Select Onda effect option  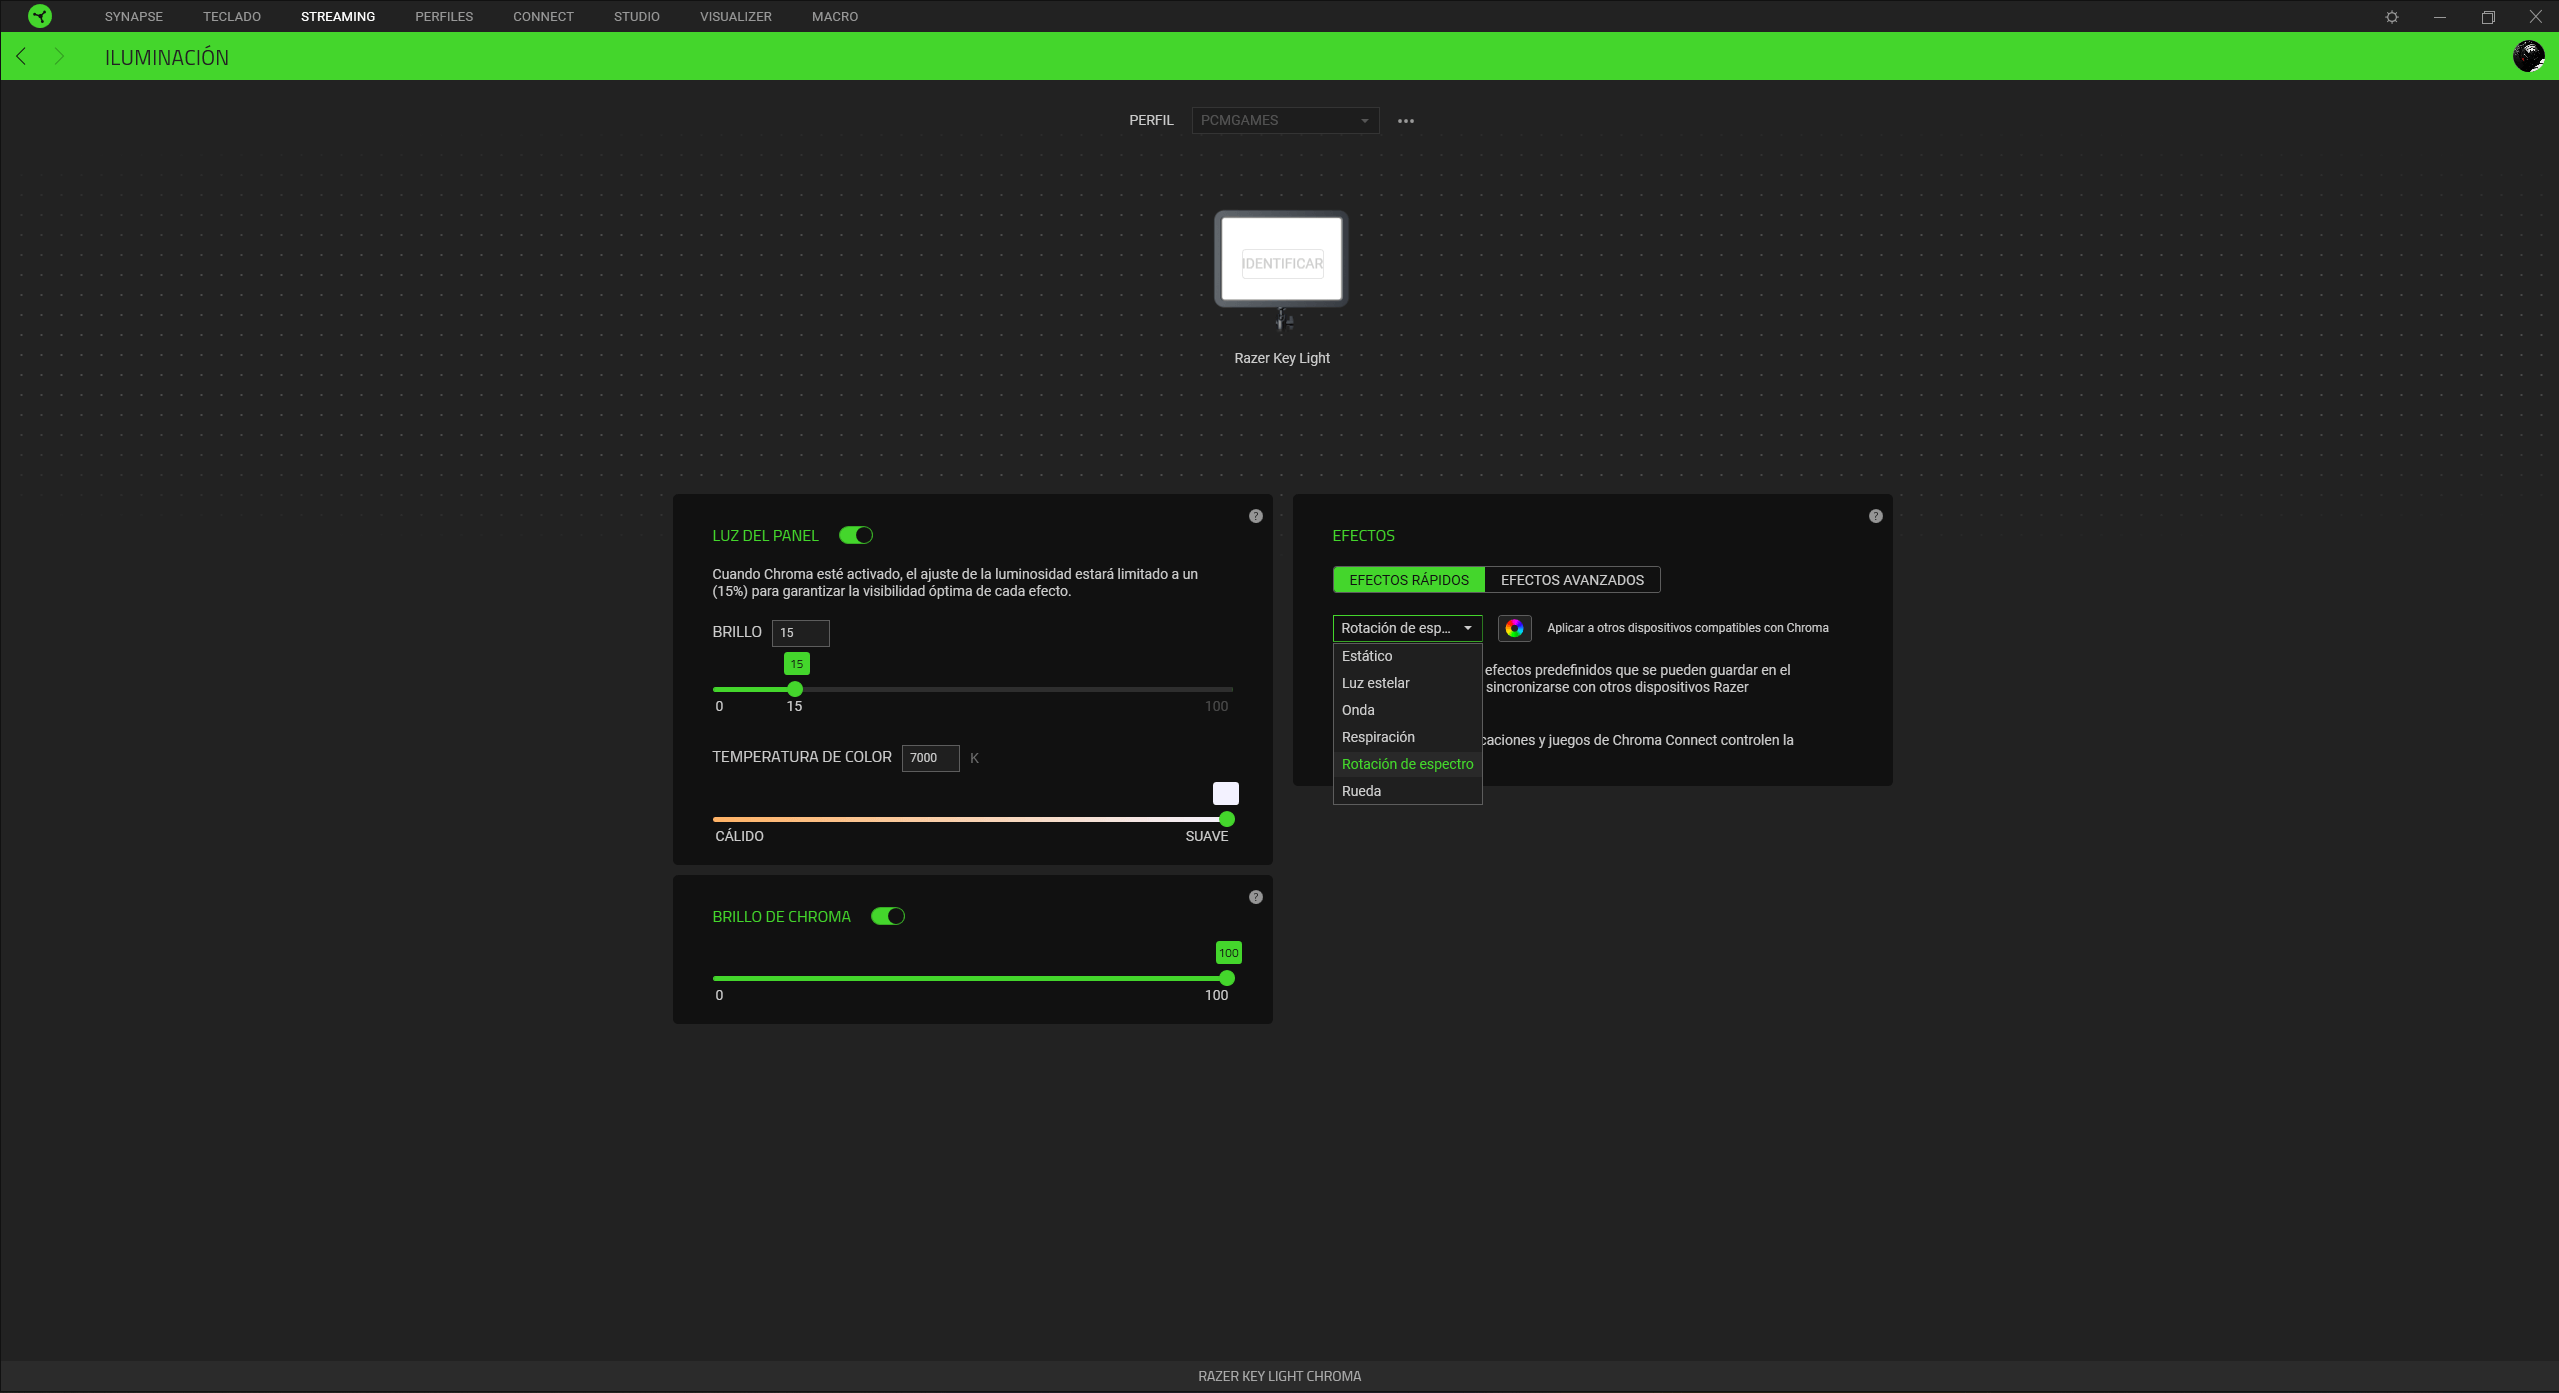(1407, 710)
